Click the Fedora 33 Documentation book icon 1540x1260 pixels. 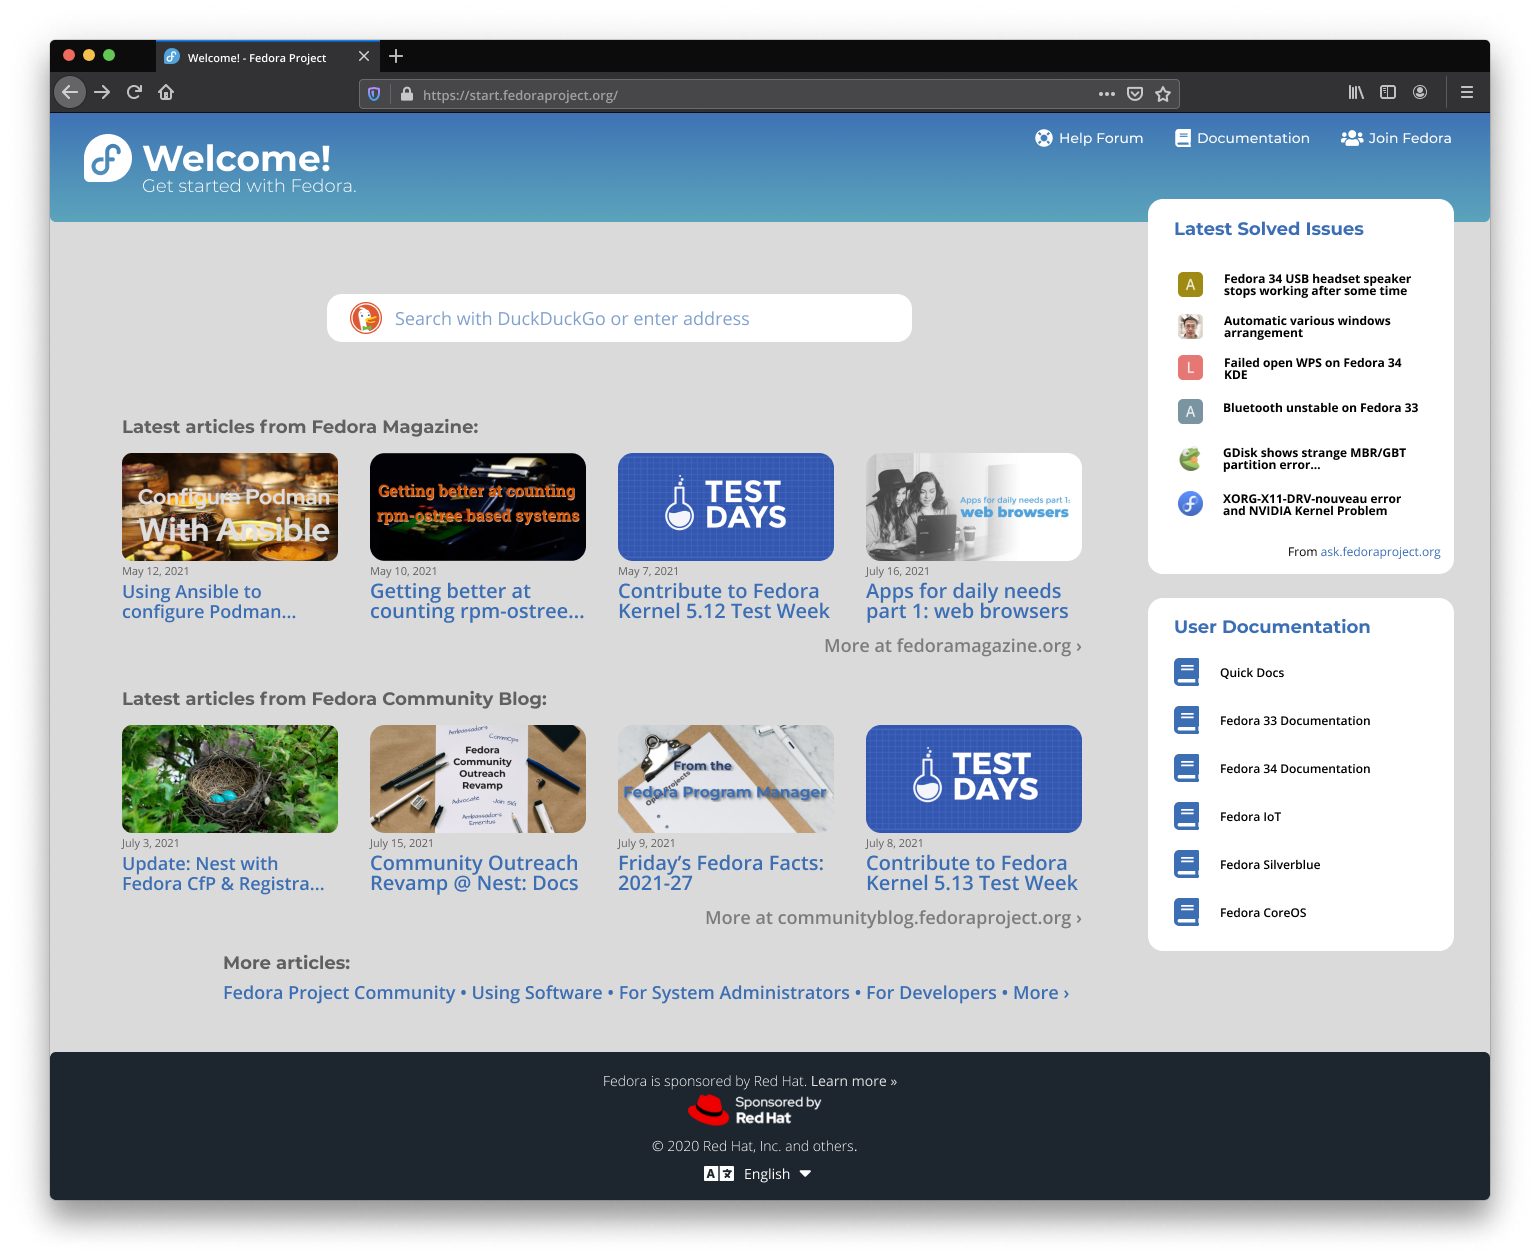tap(1187, 720)
